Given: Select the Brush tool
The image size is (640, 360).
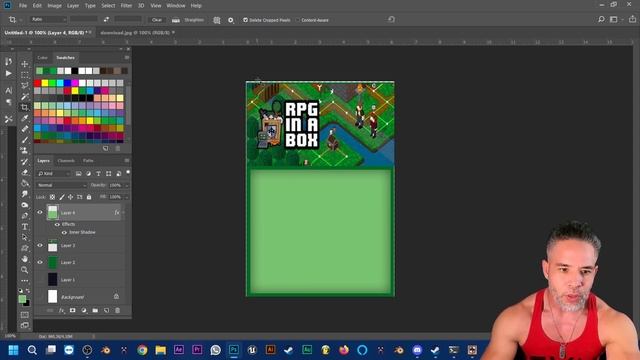Looking at the screenshot, I should click(x=24, y=140).
